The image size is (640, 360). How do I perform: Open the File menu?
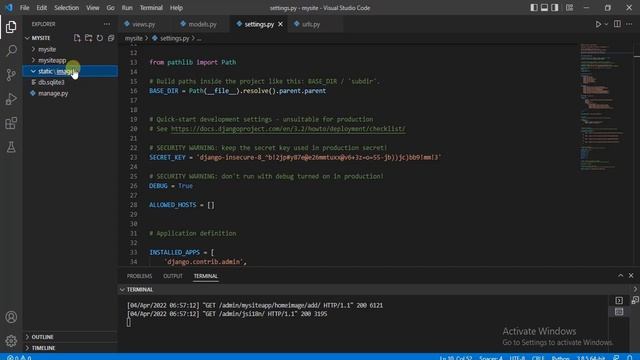[24, 8]
